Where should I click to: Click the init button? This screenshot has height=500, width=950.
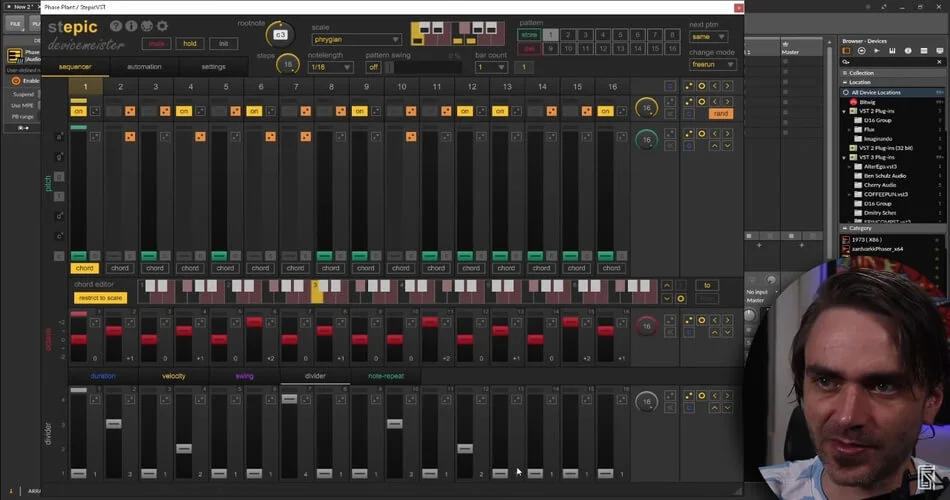[x=224, y=44]
